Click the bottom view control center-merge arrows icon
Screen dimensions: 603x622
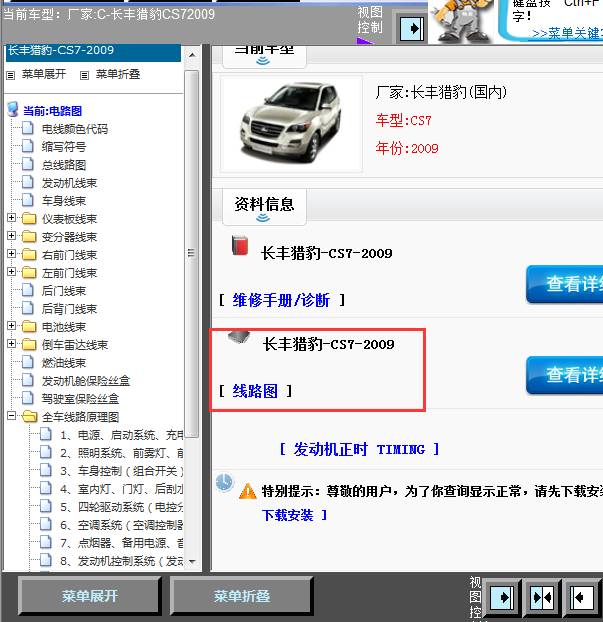(542, 597)
